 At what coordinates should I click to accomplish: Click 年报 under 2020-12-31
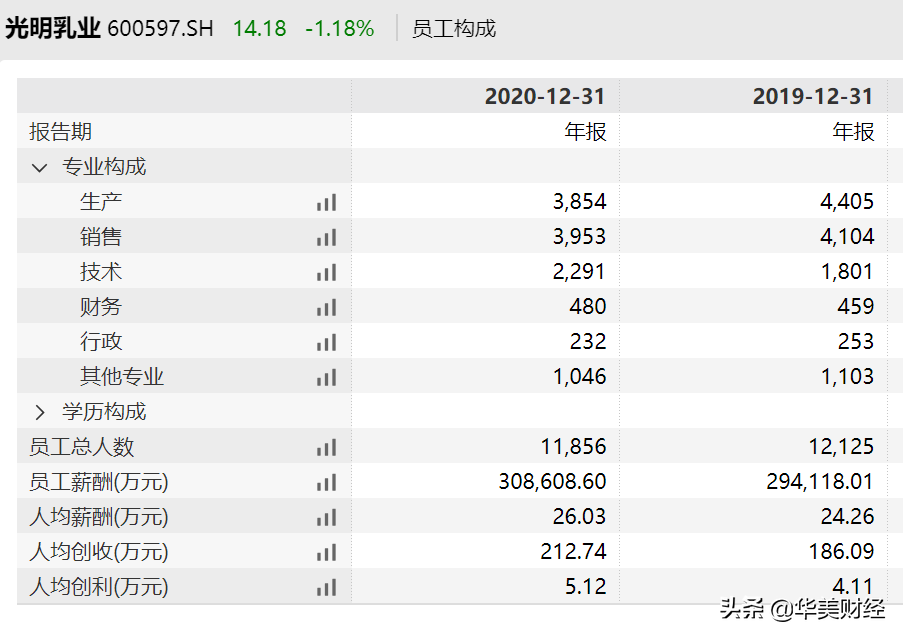585,132
